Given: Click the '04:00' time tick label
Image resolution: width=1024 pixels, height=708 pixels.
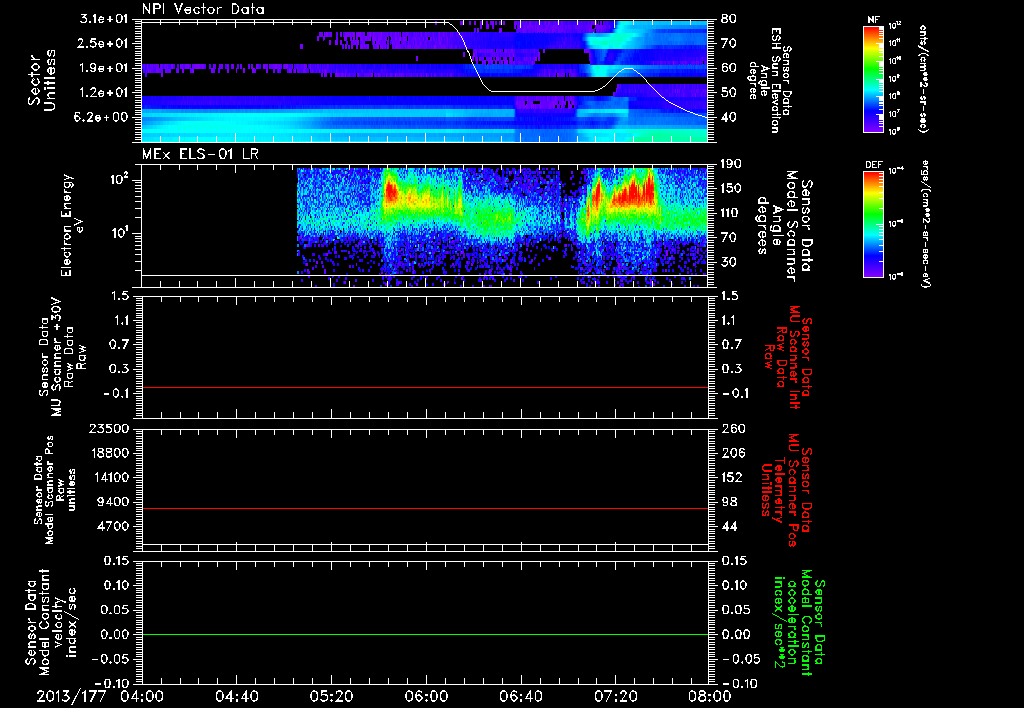Looking at the screenshot, I should (142, 696).
